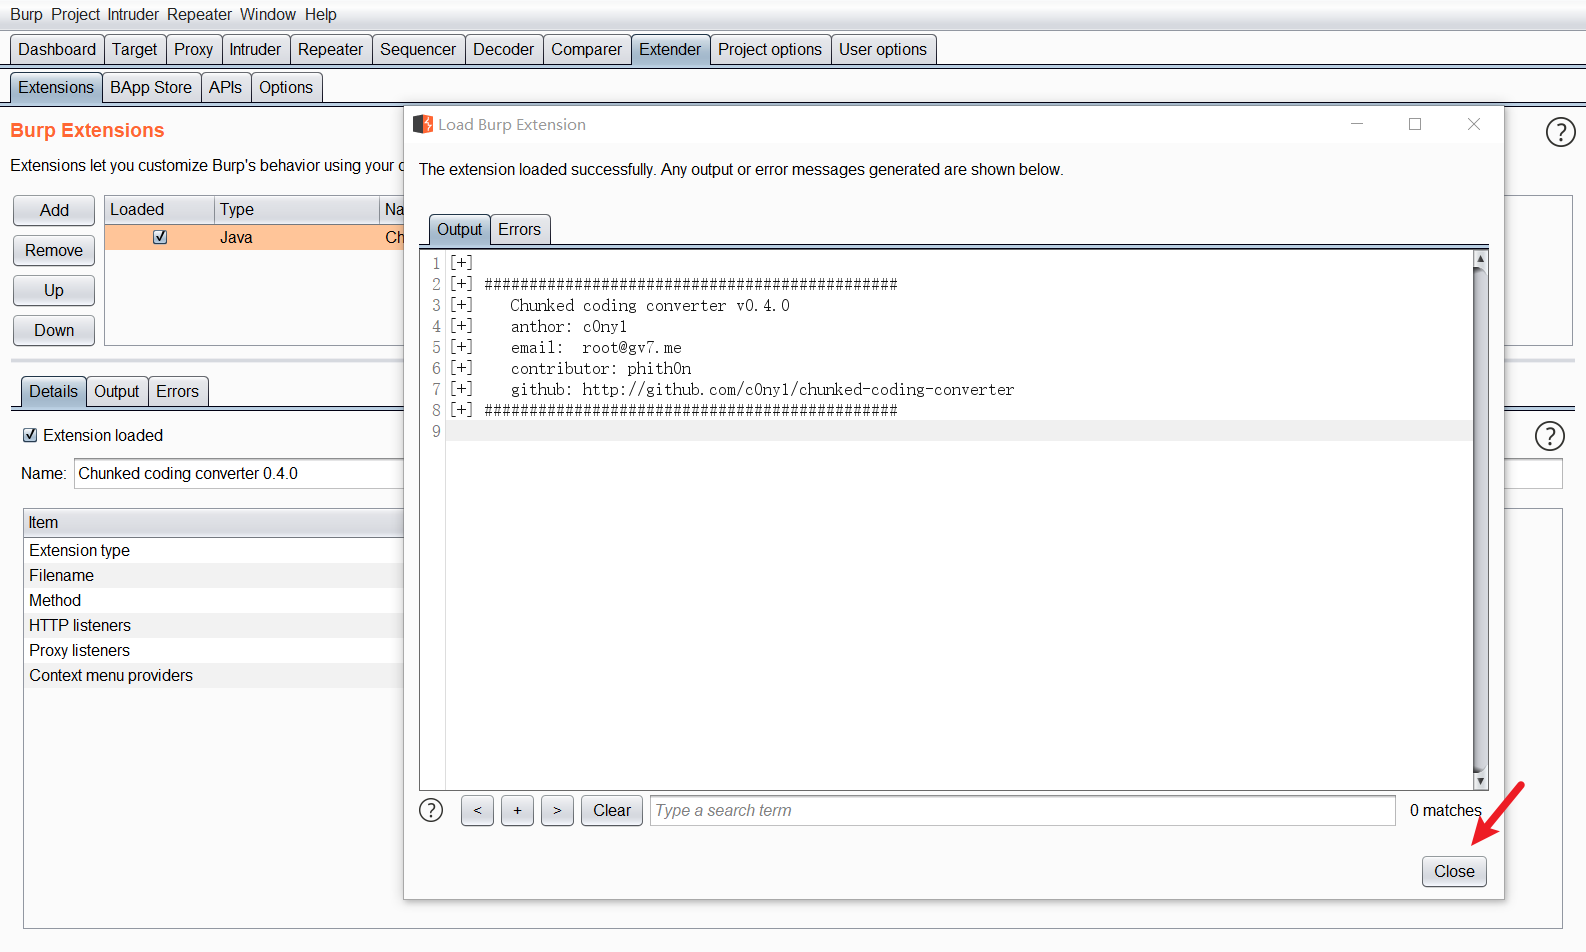Switch to the Comparer tab
Viewport: 1586px width, 952px height.
[x=586, y=49]
